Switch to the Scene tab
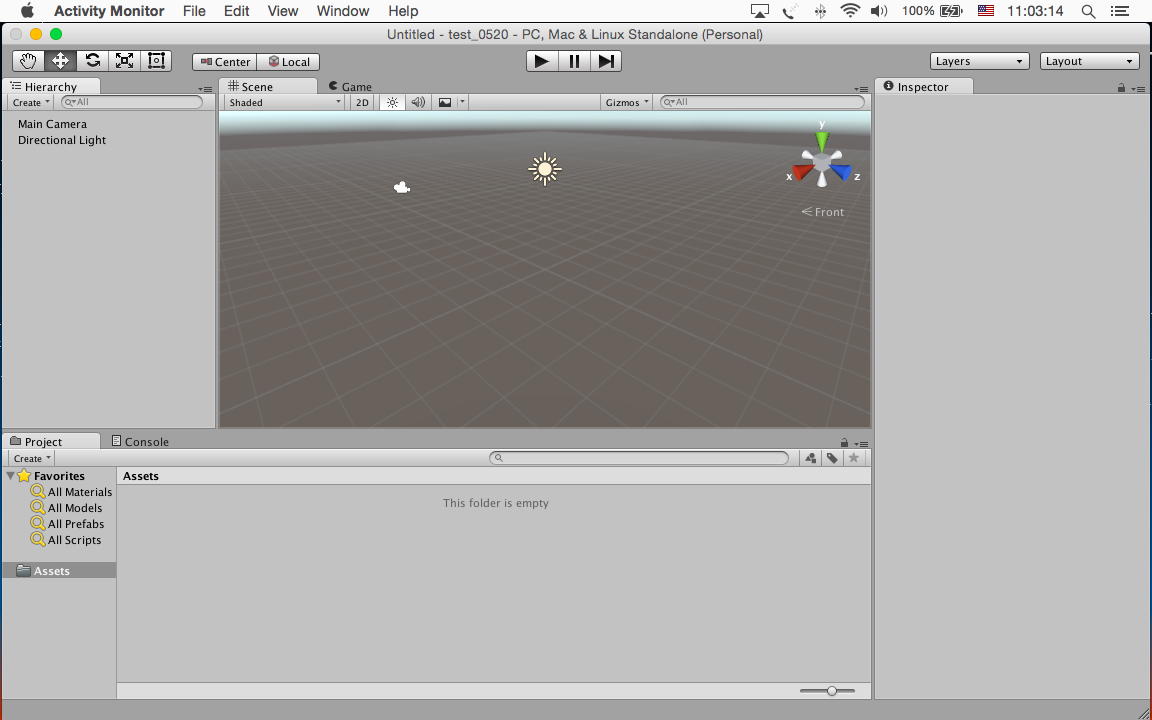 [x=268, y=87]
